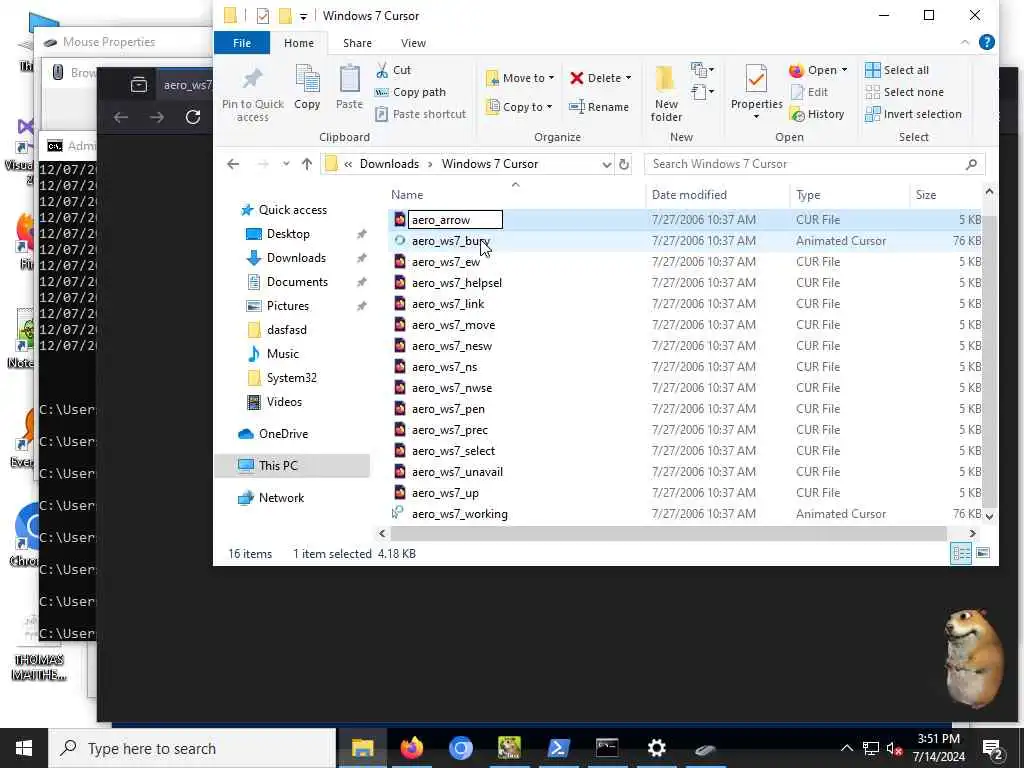1024x768 pixels.
Task: Click Select all in ribbon
Action: click(x=897, y=70)
